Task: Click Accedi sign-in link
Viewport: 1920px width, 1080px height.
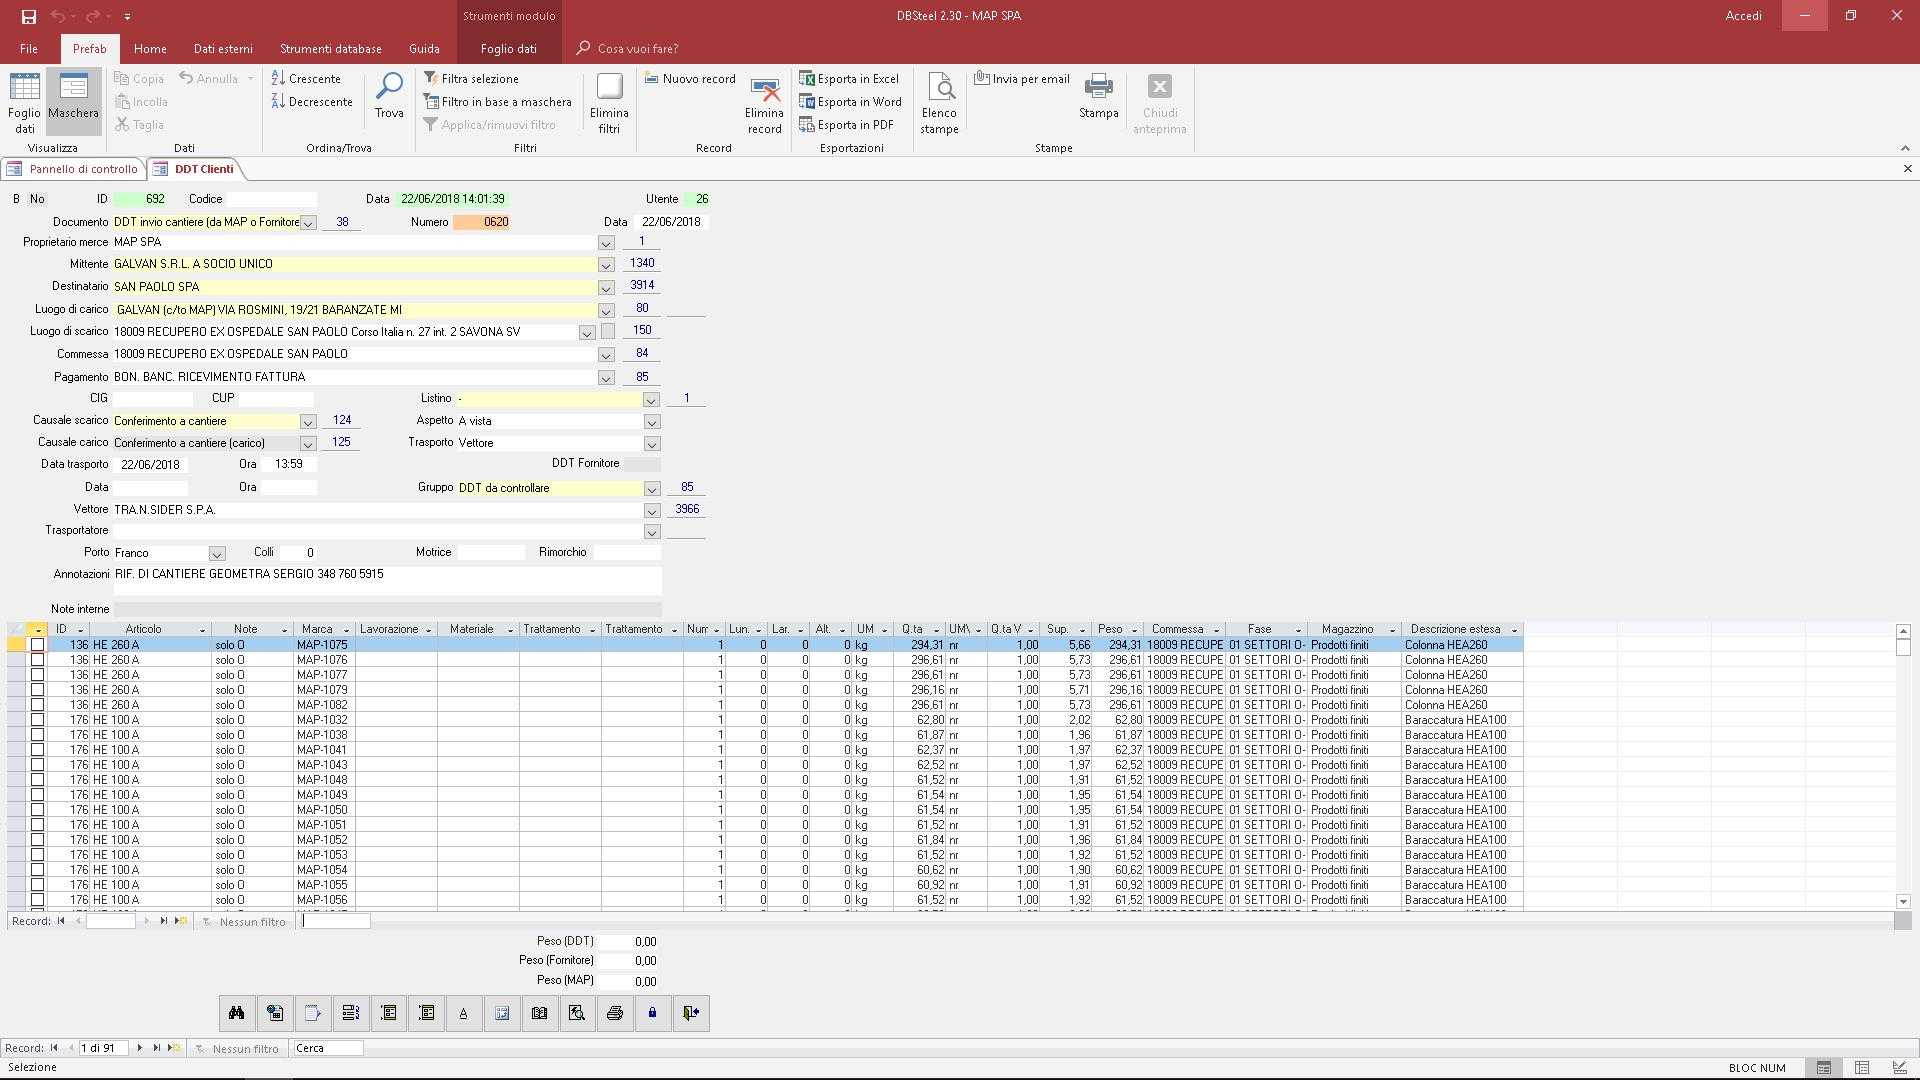Action: point(1743,16)
